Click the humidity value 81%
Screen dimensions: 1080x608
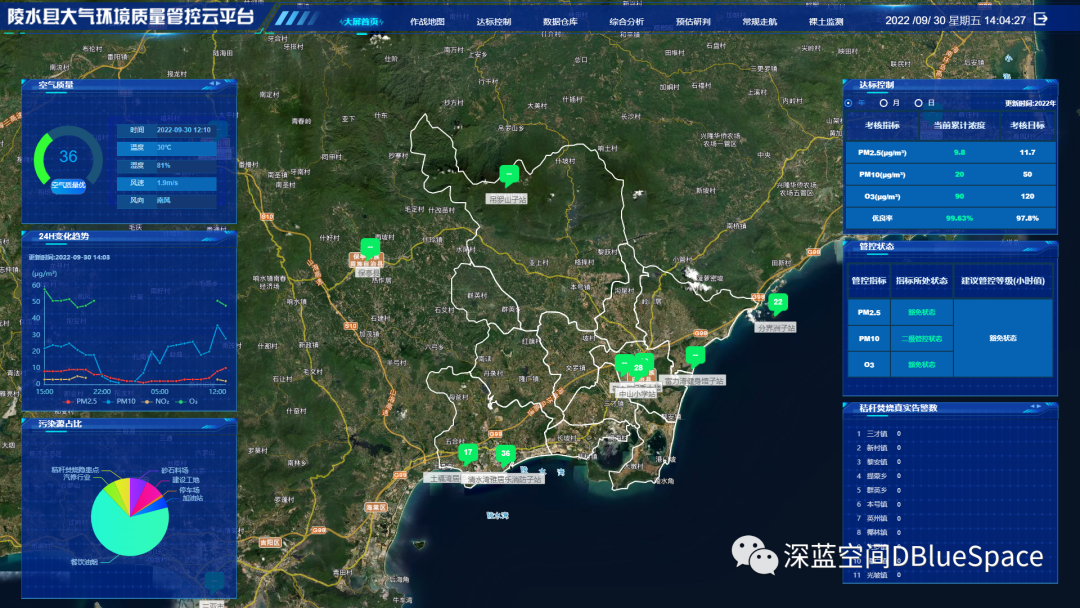(163, 165)
